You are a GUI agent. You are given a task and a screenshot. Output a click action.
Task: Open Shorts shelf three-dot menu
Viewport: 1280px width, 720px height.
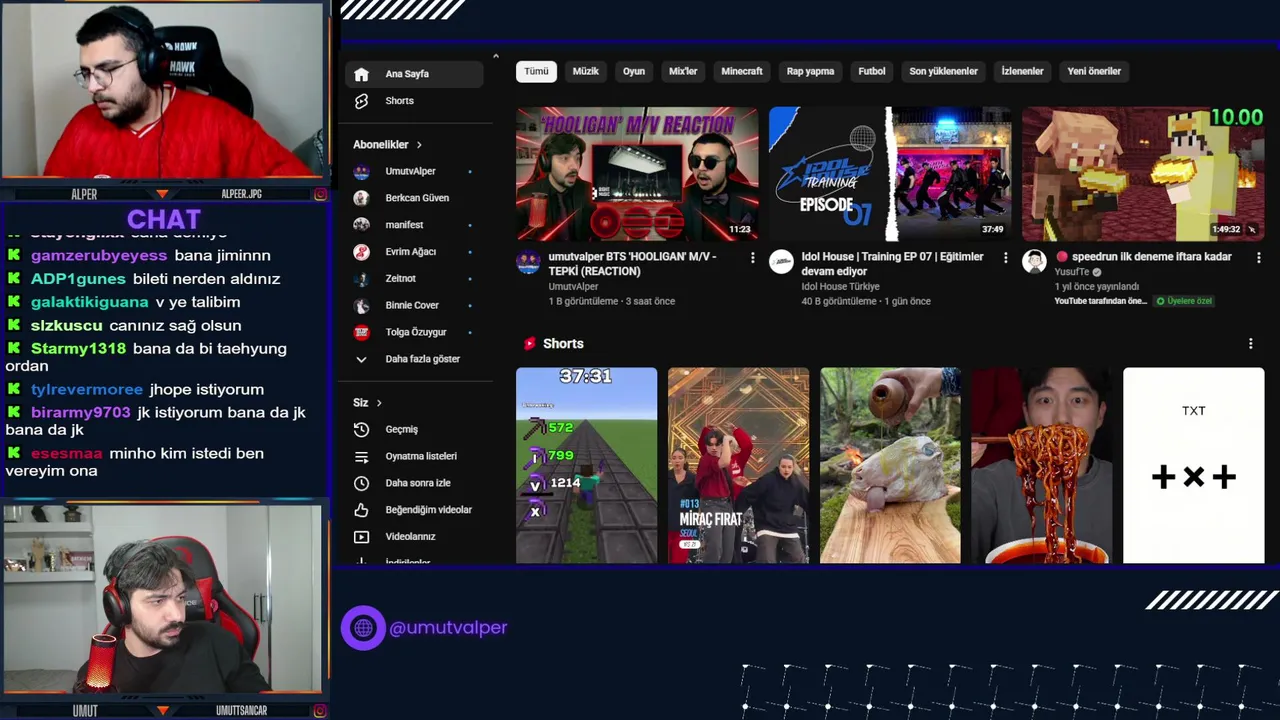[1250, 344]
